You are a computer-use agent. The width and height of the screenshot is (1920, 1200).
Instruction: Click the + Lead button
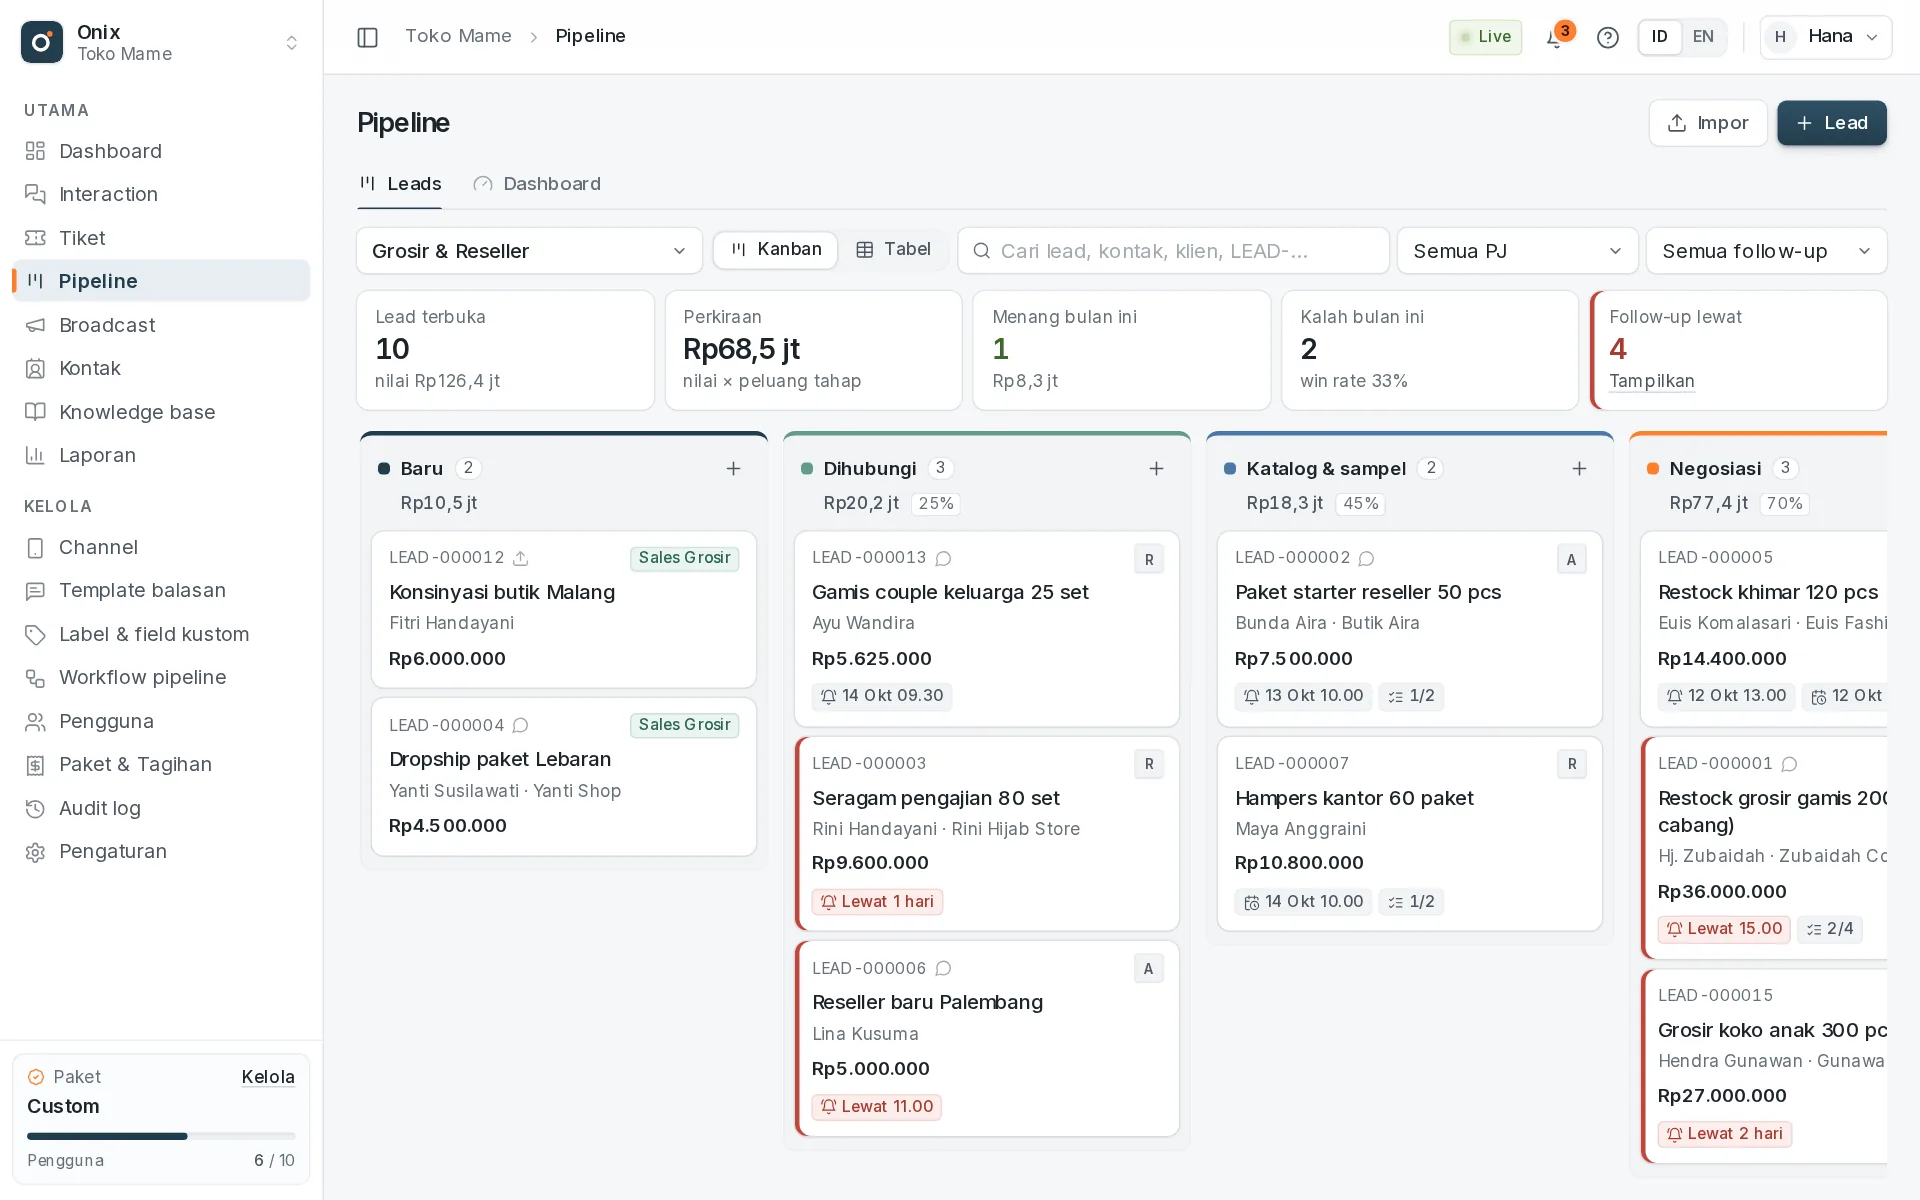click(1832, 123)
